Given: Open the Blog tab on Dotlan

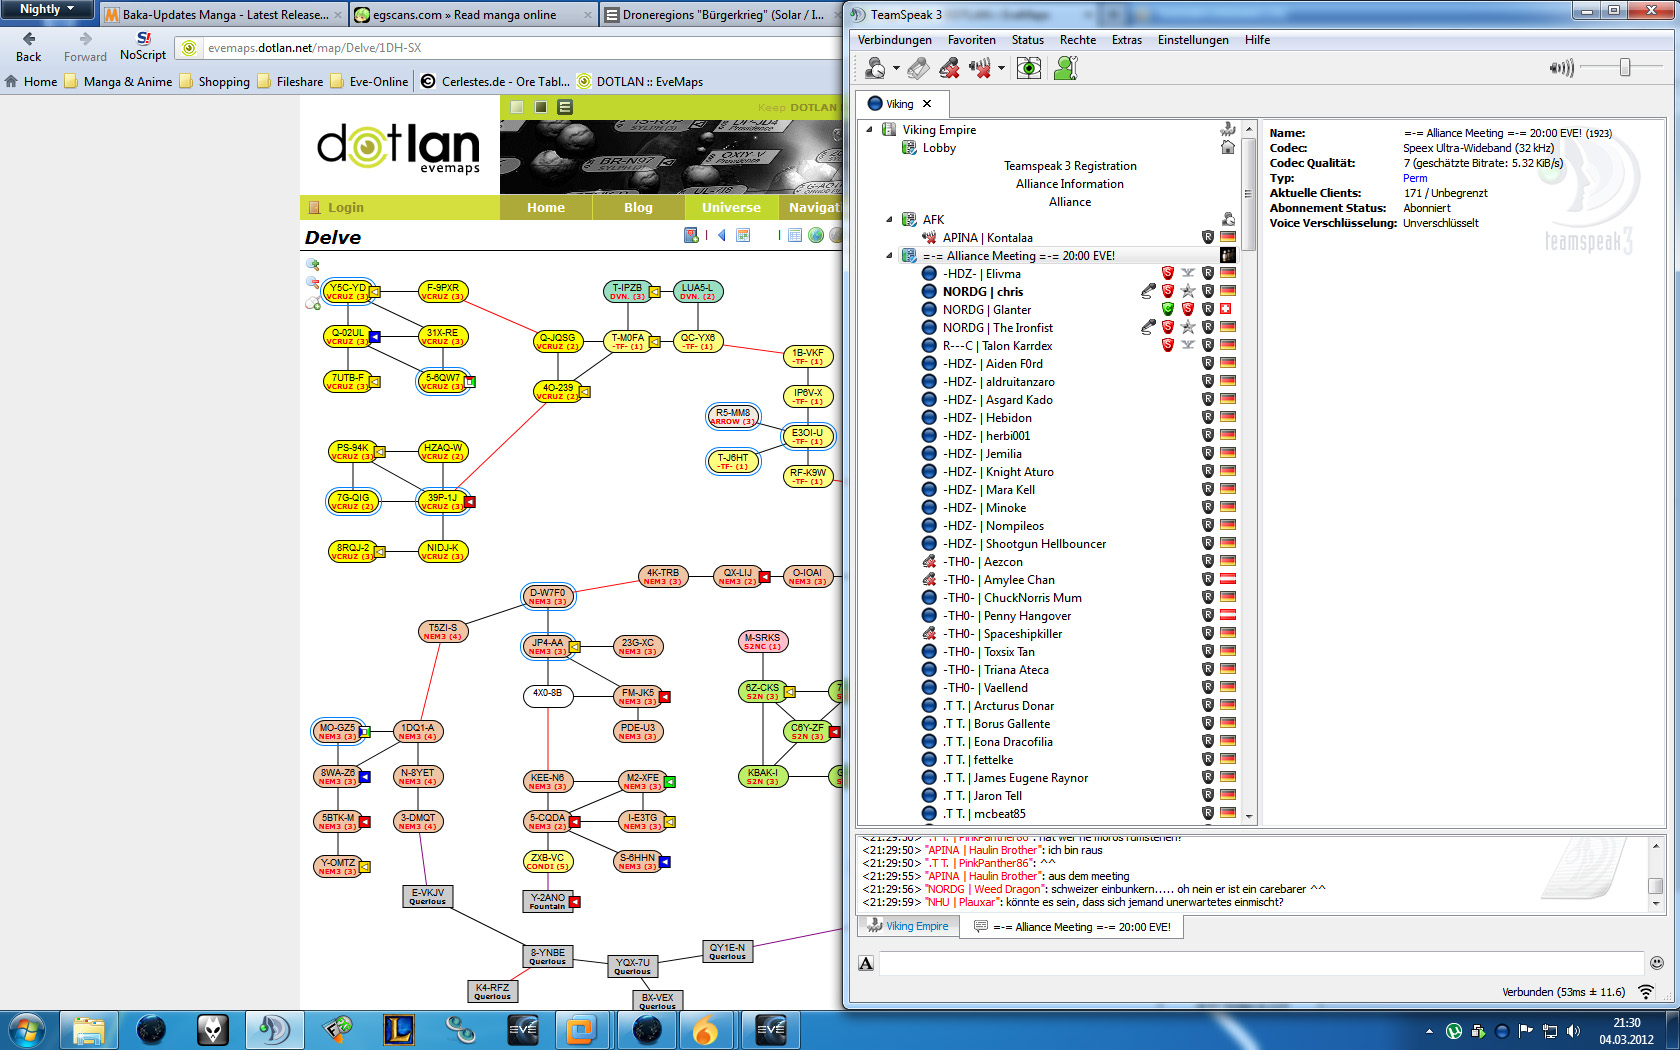Looking at the screenshot, I should tap(638, 208).
